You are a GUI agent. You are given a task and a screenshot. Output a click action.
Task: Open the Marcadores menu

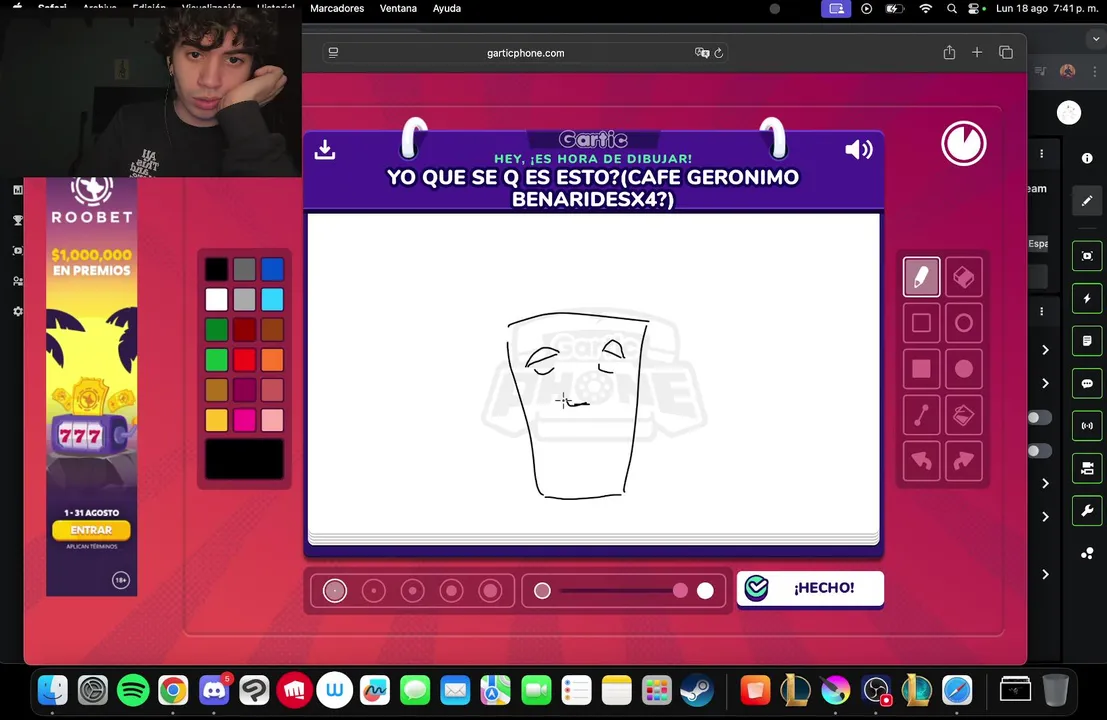tap(337, 8)
